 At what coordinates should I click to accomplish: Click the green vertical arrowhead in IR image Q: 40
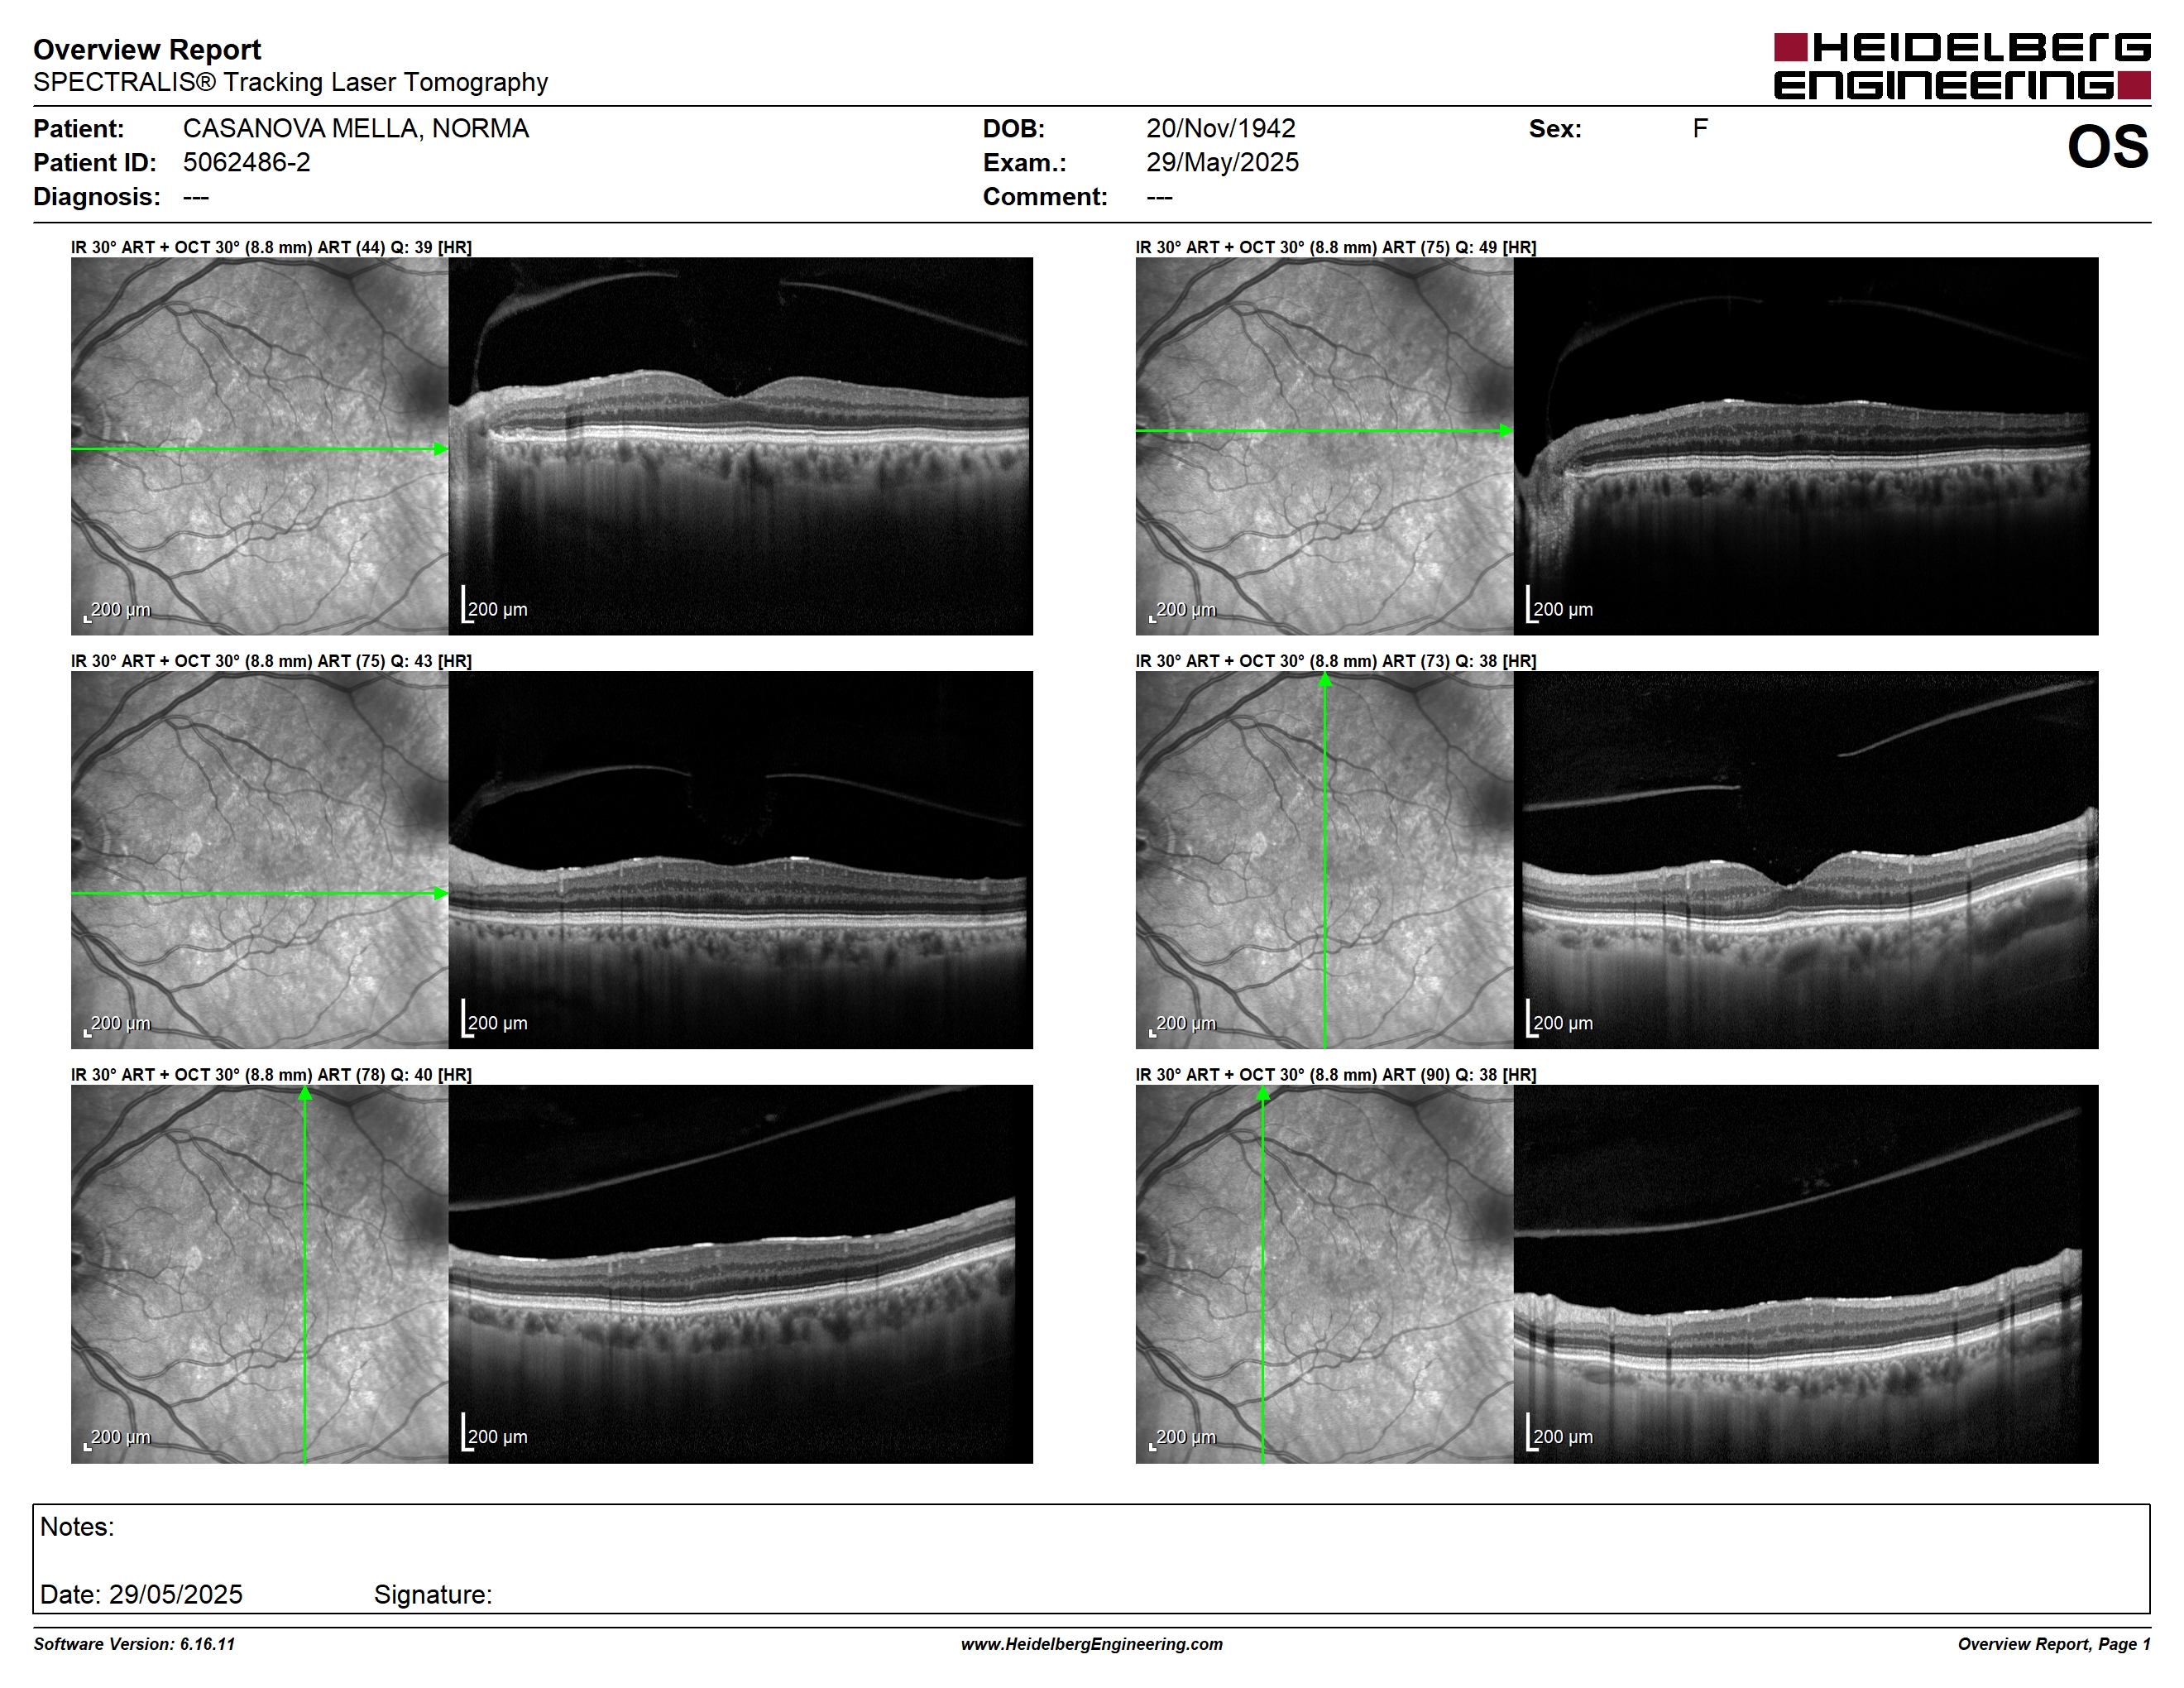(x=305, y=1094)
